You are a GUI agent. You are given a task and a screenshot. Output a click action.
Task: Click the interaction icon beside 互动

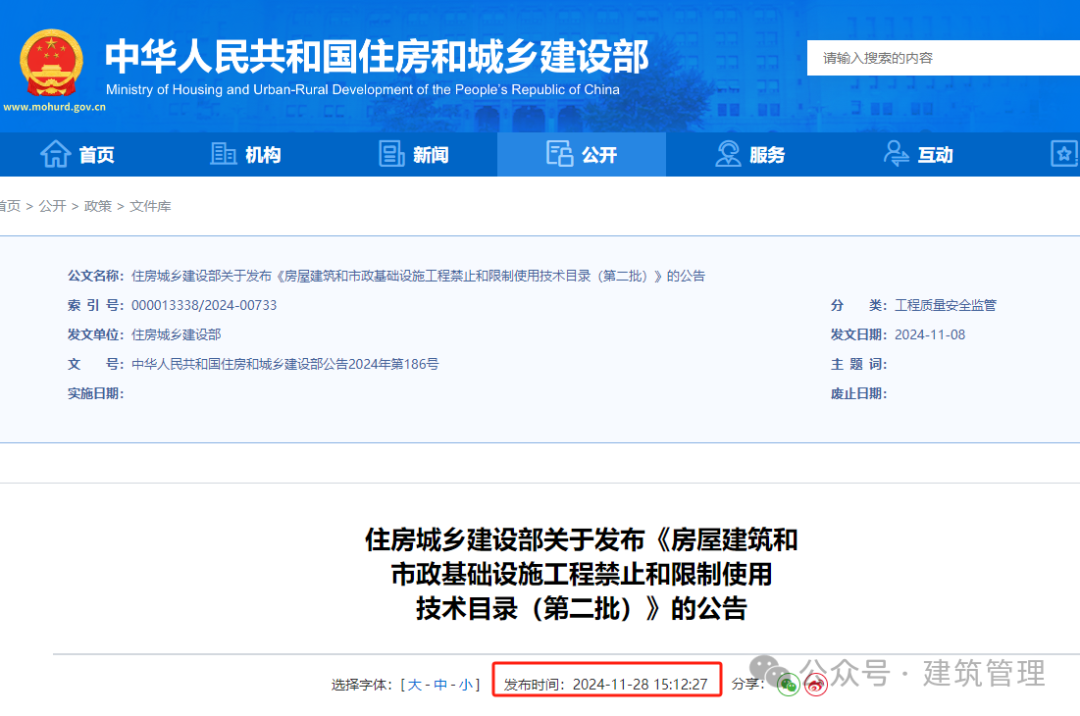tap(896, 154)
